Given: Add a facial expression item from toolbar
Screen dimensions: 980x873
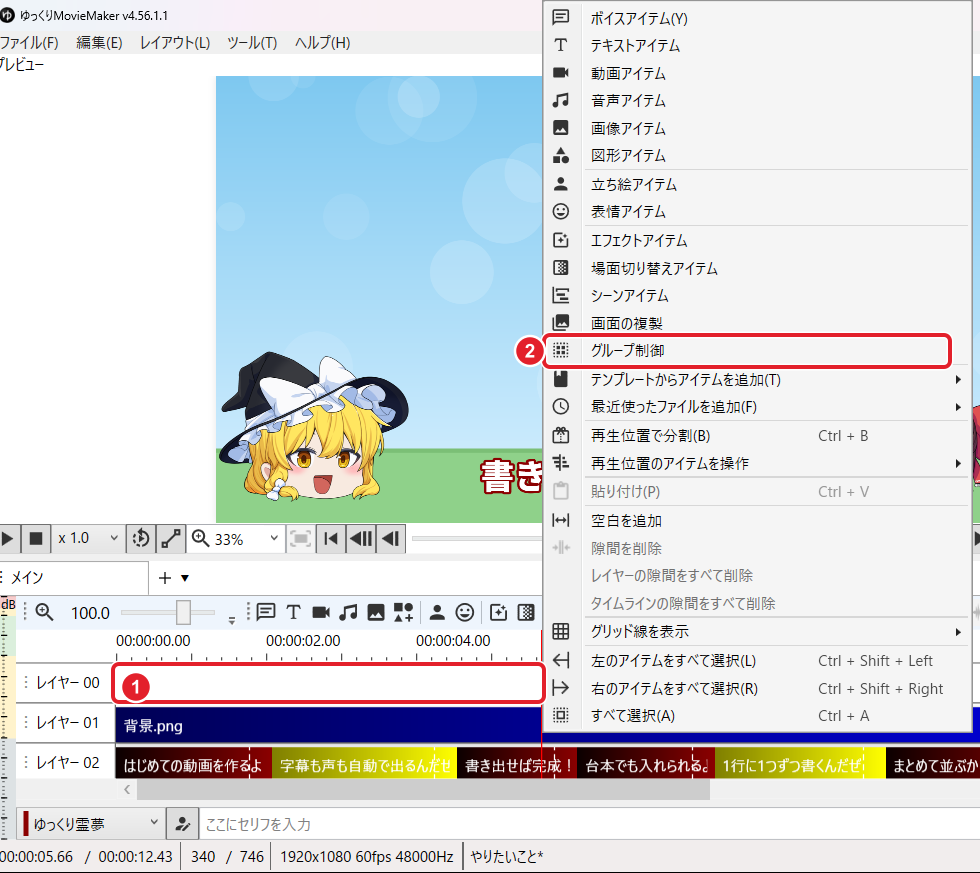Looking at the screenshot, I should [464, 612].
